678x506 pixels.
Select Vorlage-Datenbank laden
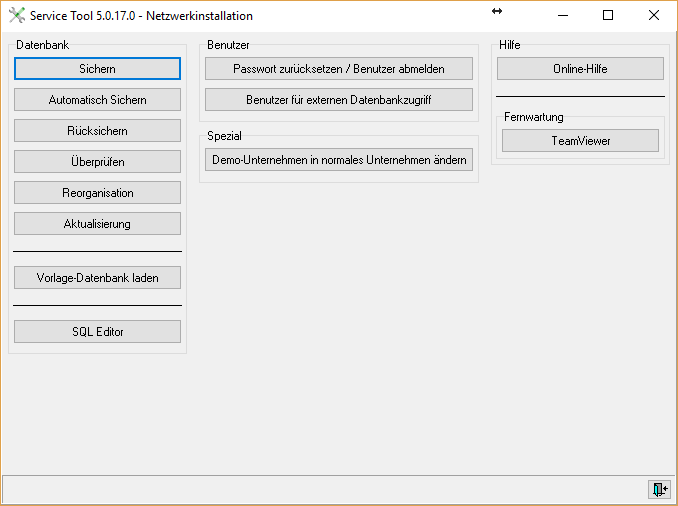coord(97,278)
